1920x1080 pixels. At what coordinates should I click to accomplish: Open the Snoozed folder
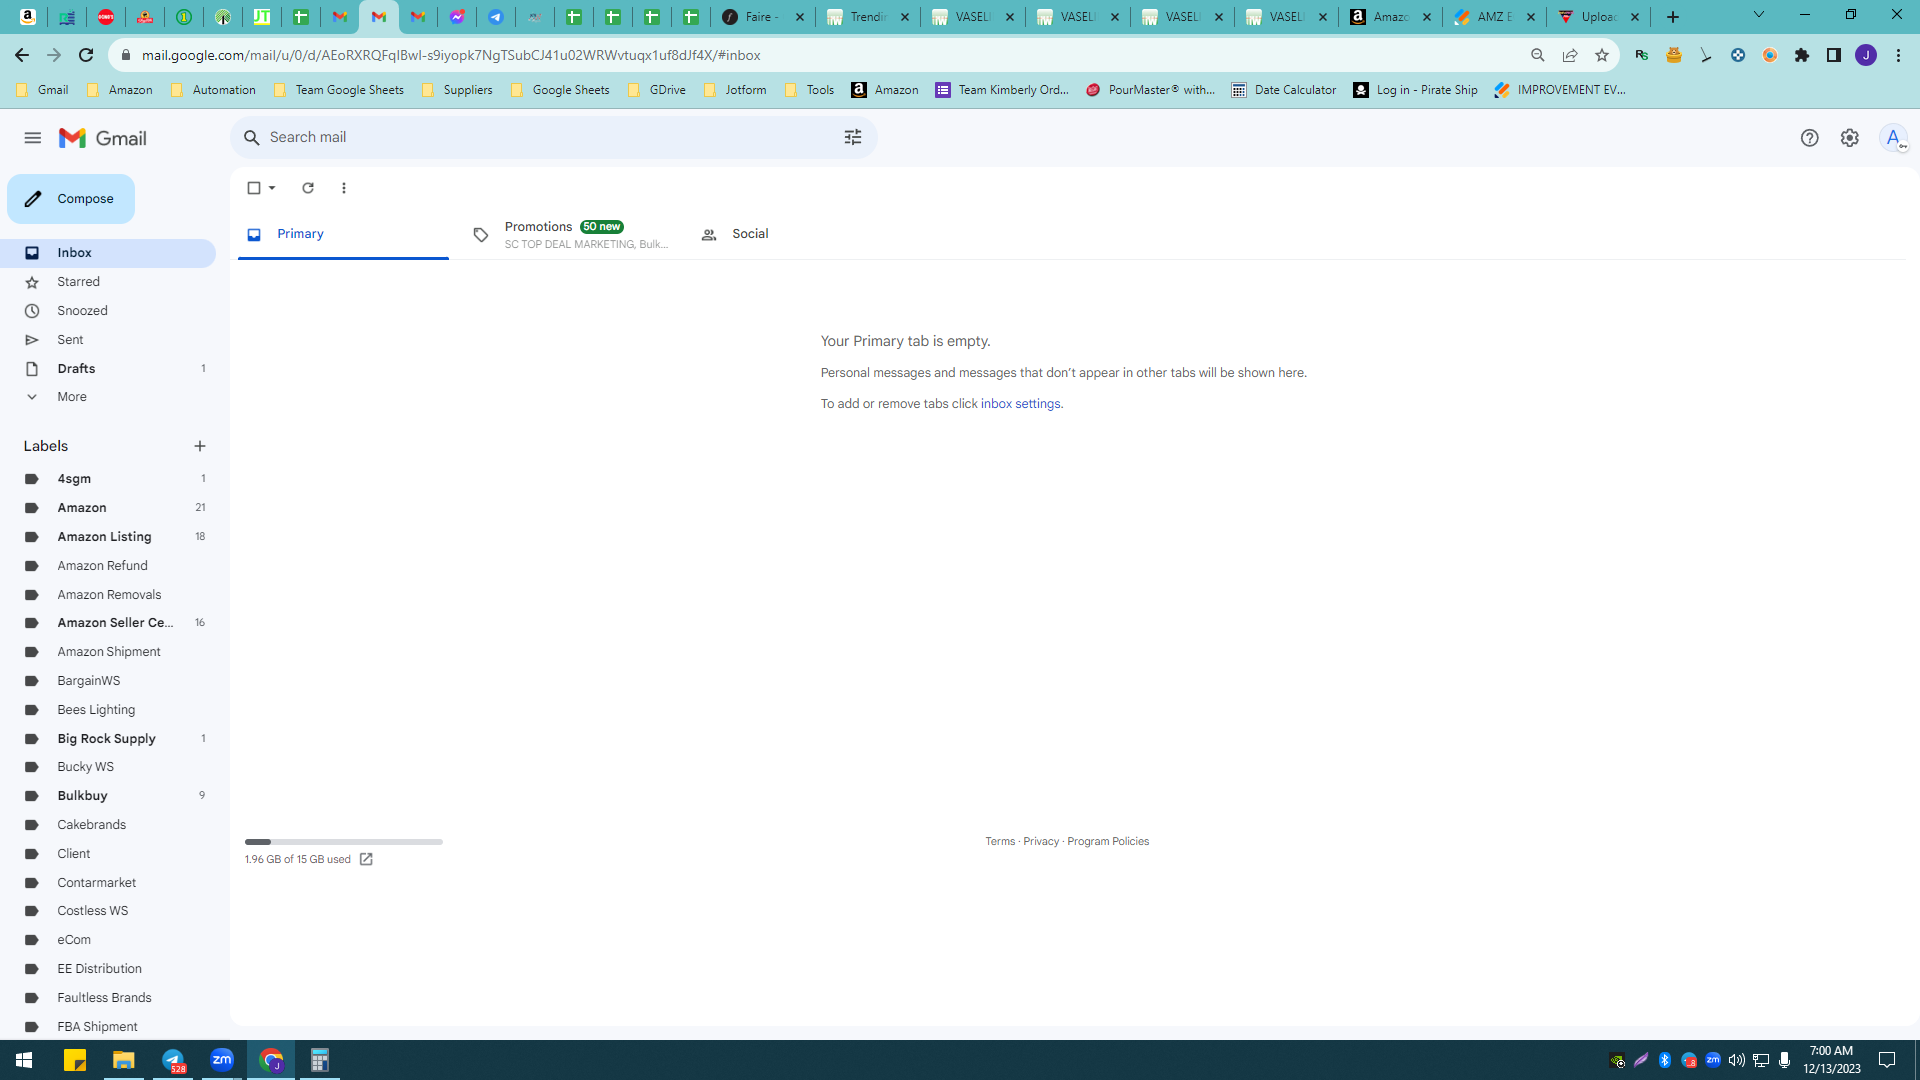(108, 311)
